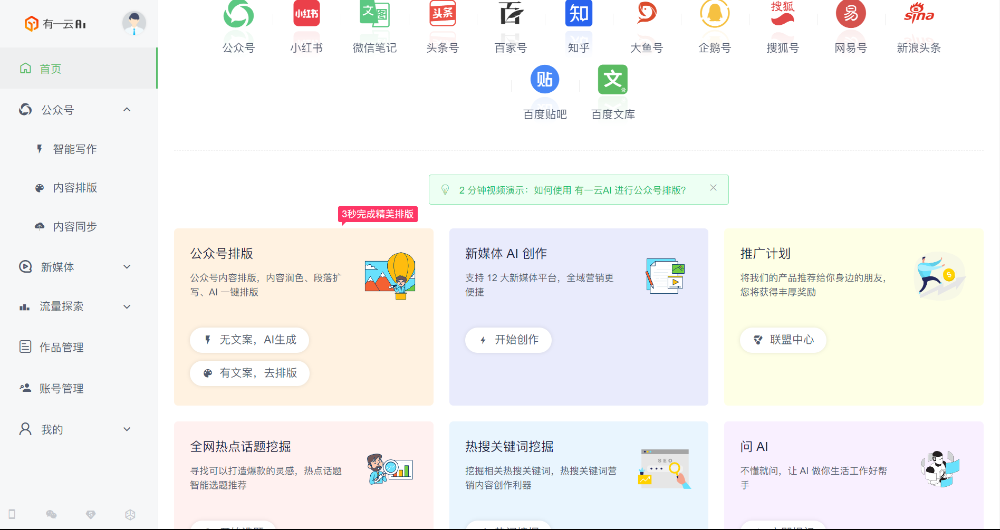The image size is (1000, 530).
Task: Open the 微信笔记 platform icon
Action: (x=374, y=13)
